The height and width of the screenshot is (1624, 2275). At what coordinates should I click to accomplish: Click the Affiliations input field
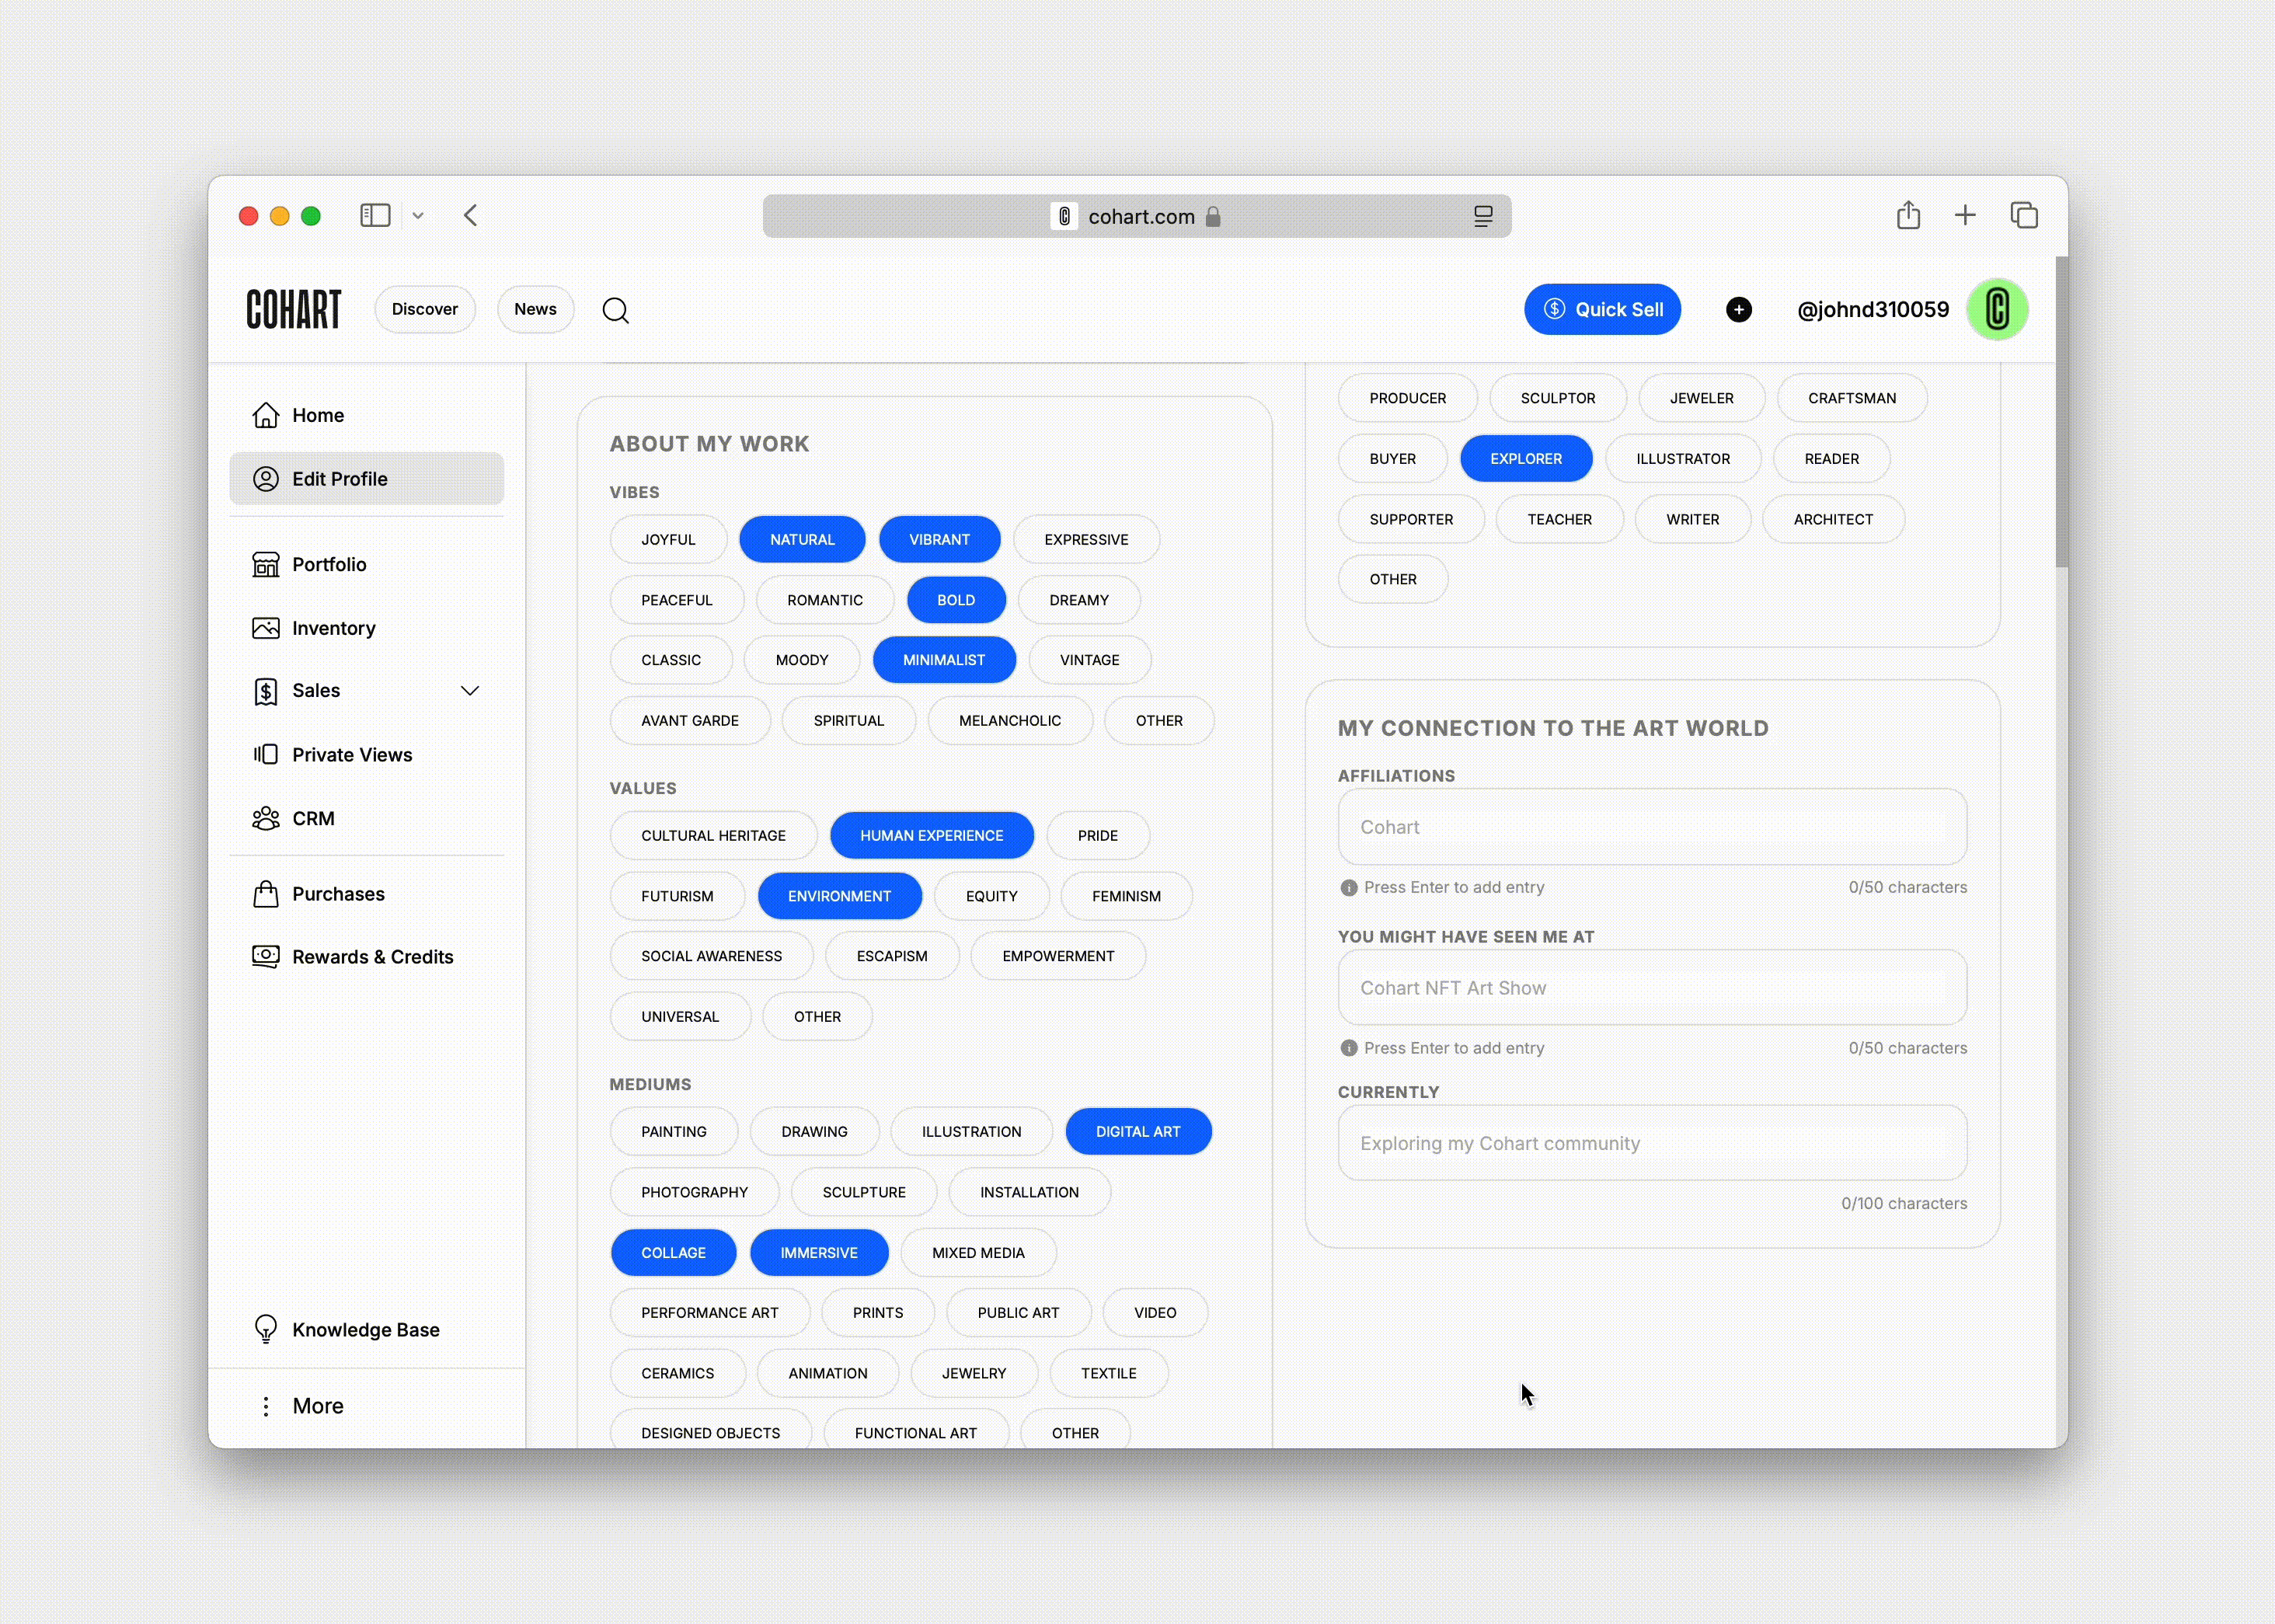coord(1652,827)
